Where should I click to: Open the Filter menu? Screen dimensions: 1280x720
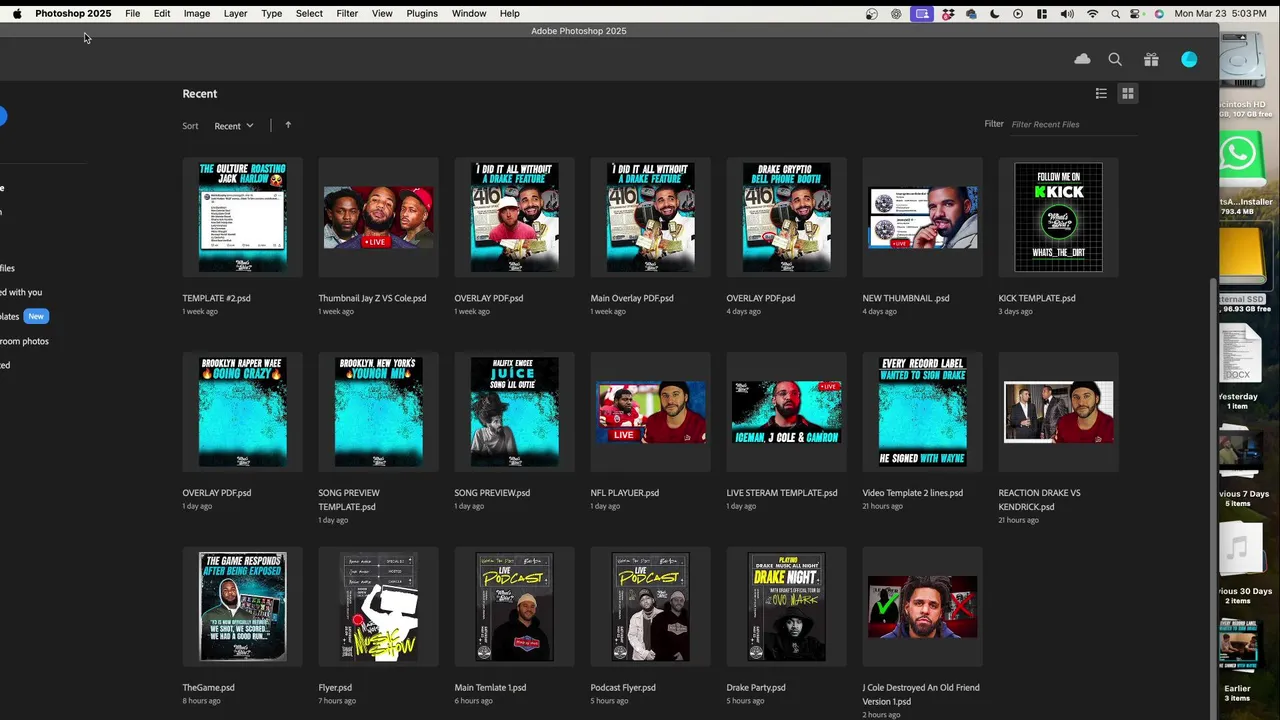coord(347,13)
